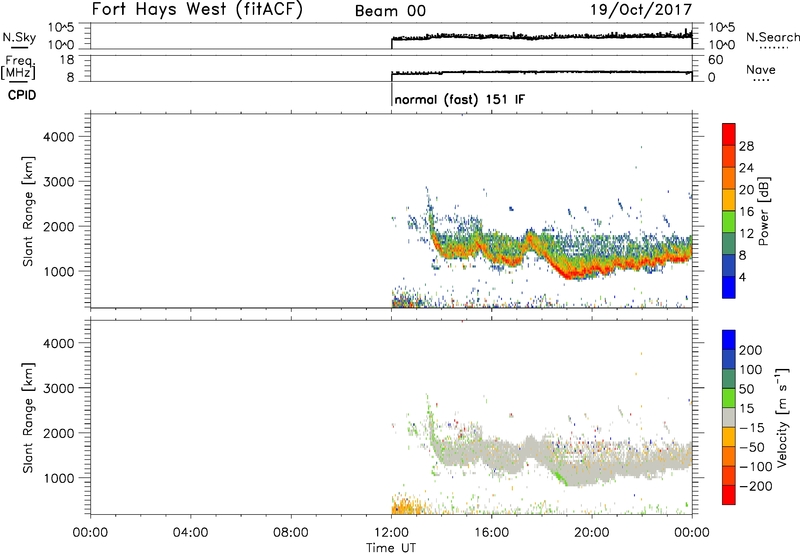Click the 'Slant Range [km]' label of power panel
This screenshot has height=554, width=800.
click(x=28, y=211)
